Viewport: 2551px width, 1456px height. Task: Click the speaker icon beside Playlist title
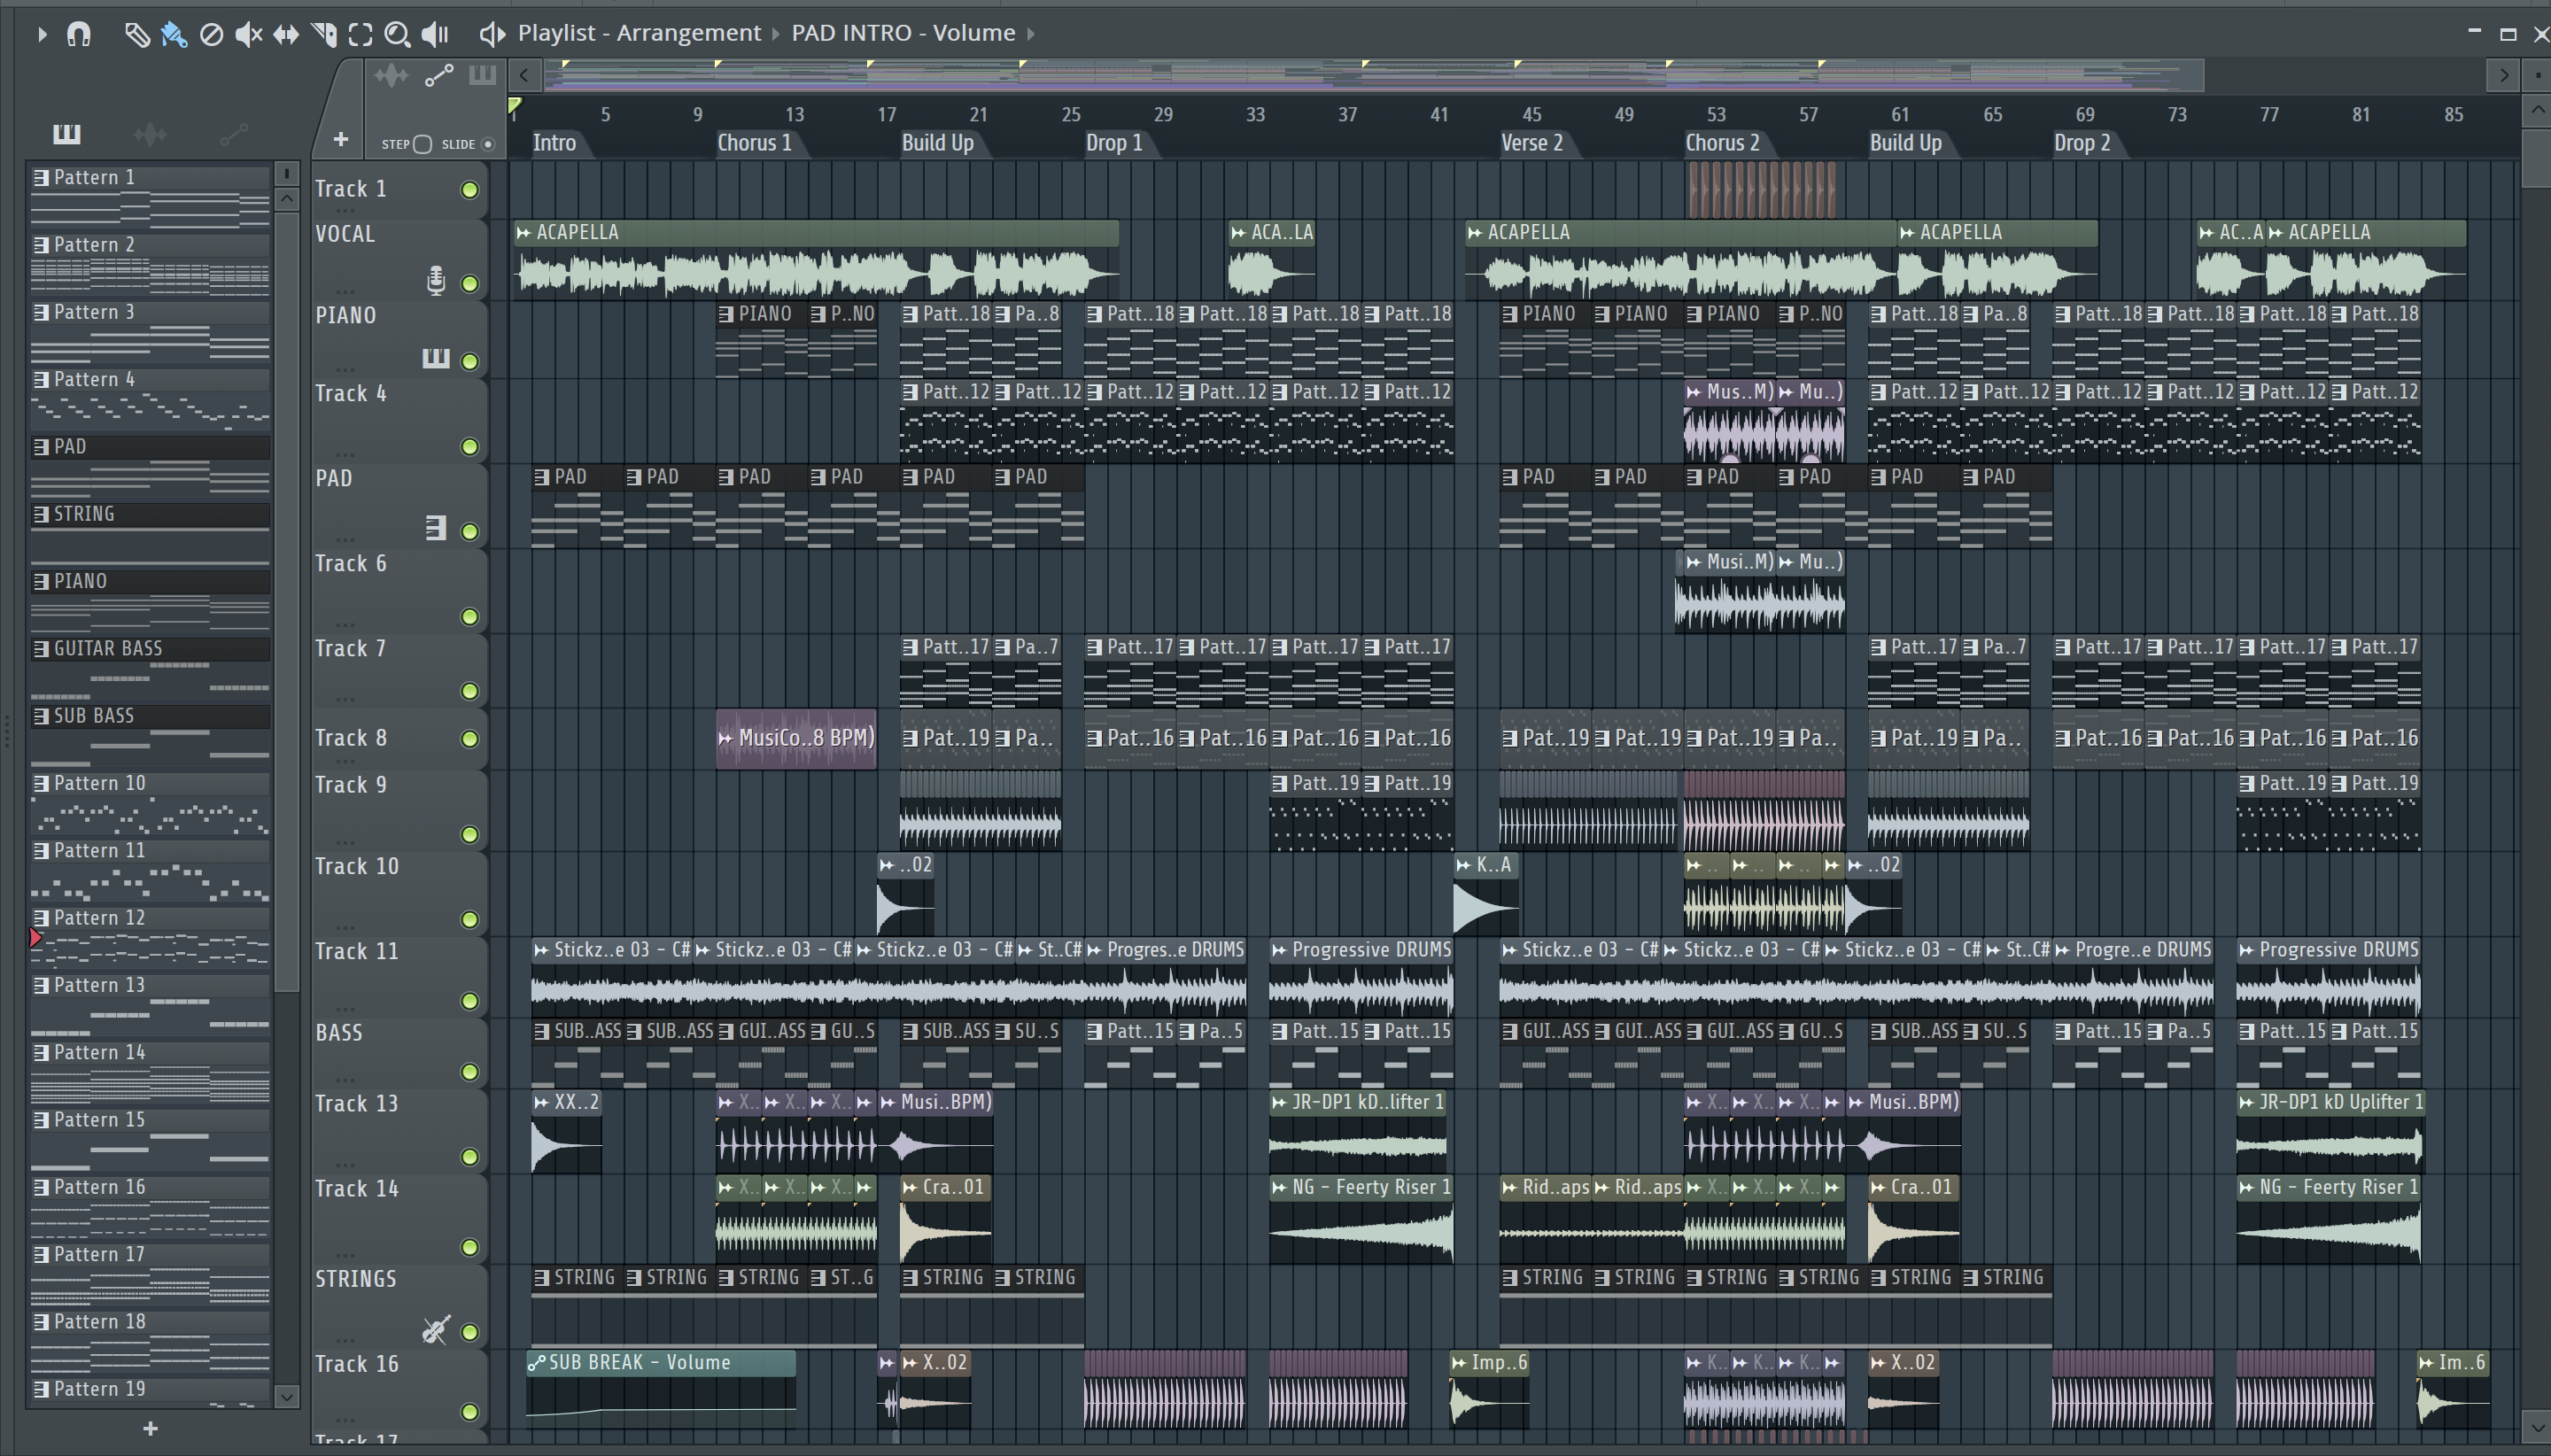coord(492,34)
